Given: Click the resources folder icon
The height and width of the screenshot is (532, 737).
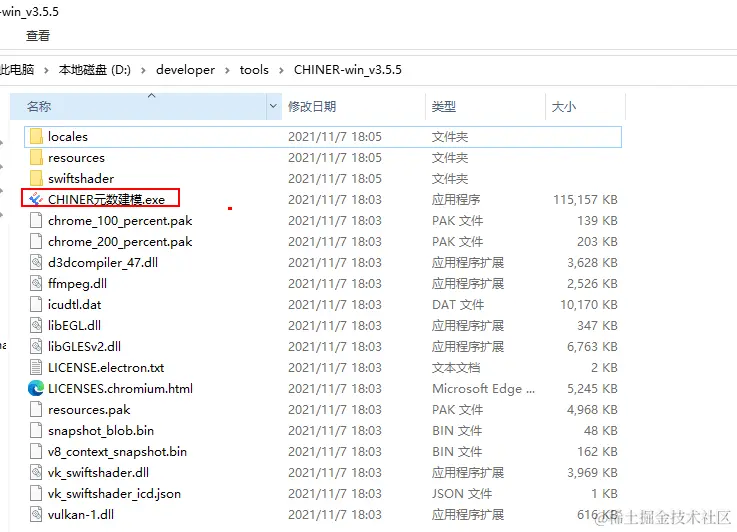Looking at the screenshot, I should (x=36, y=157).
